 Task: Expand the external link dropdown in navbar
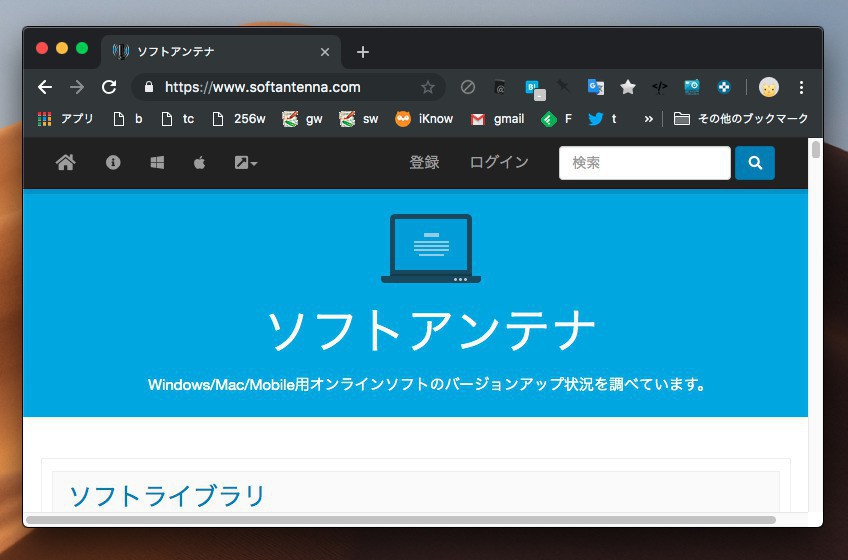coord(246,162)
